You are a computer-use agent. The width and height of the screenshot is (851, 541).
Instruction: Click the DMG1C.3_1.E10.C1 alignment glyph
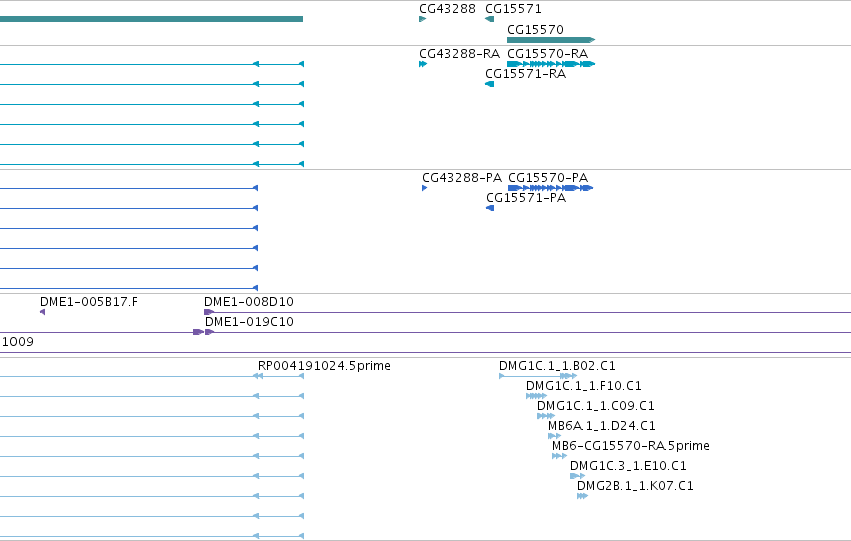click(x=577, y=476)
